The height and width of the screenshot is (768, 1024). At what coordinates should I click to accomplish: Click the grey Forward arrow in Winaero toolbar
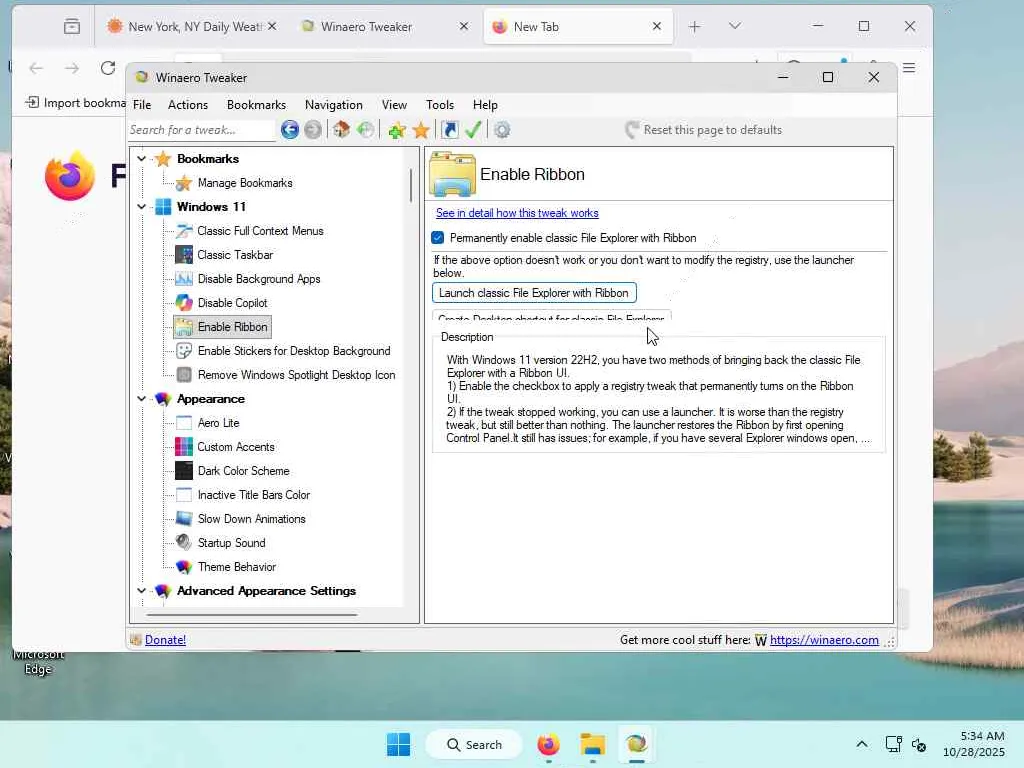pyautogui.click(x=313, y=130)
